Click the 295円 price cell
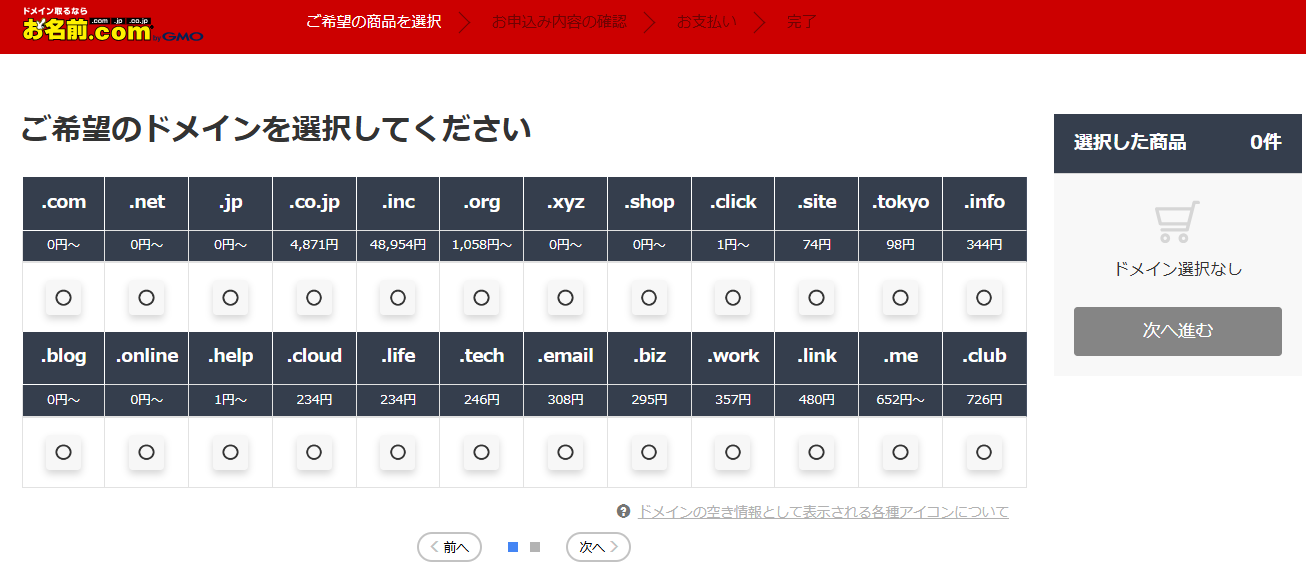This screenshot has height=572, width=1306. click(x=649, y=400)
